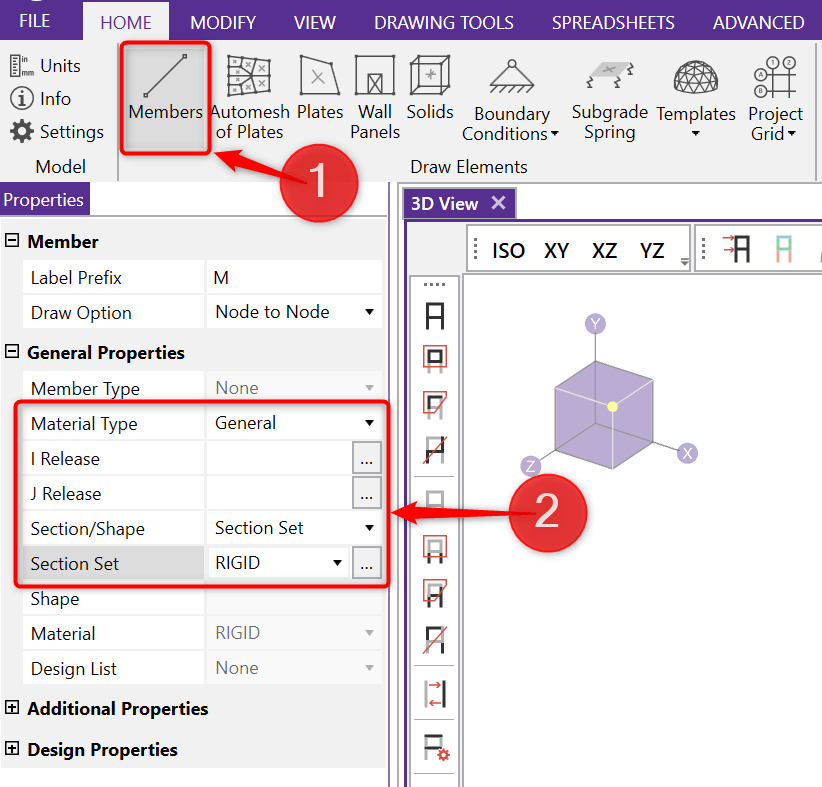Choose the Wall Panels tool
The height and width of the screenshot is (787, 822).
[x=375, y=95]
